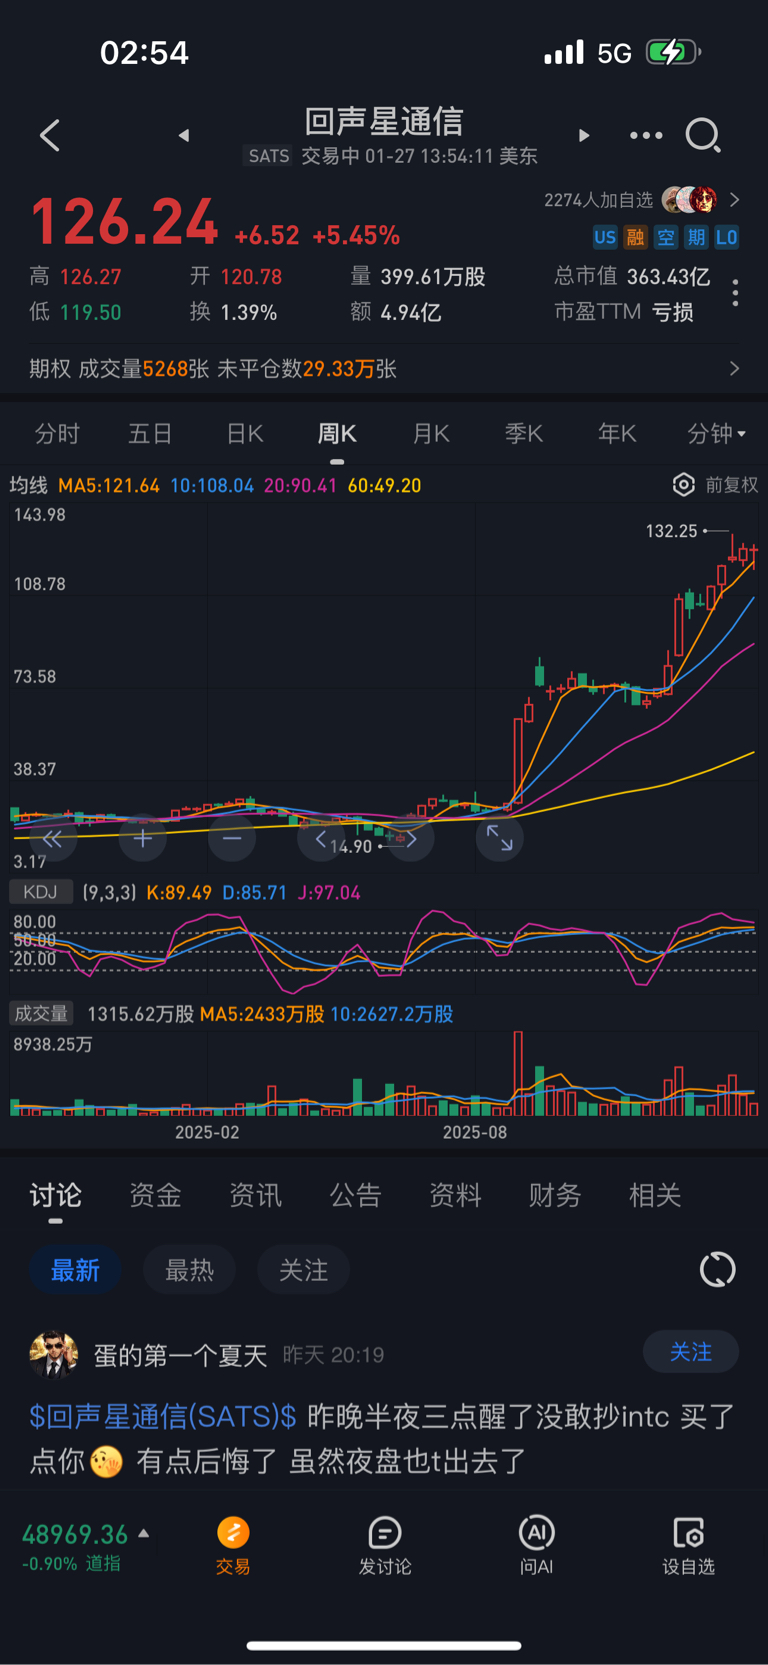Tap the 132.25 high marker on chart
The height and width of the screenshot is (1665, 768).
672,531
